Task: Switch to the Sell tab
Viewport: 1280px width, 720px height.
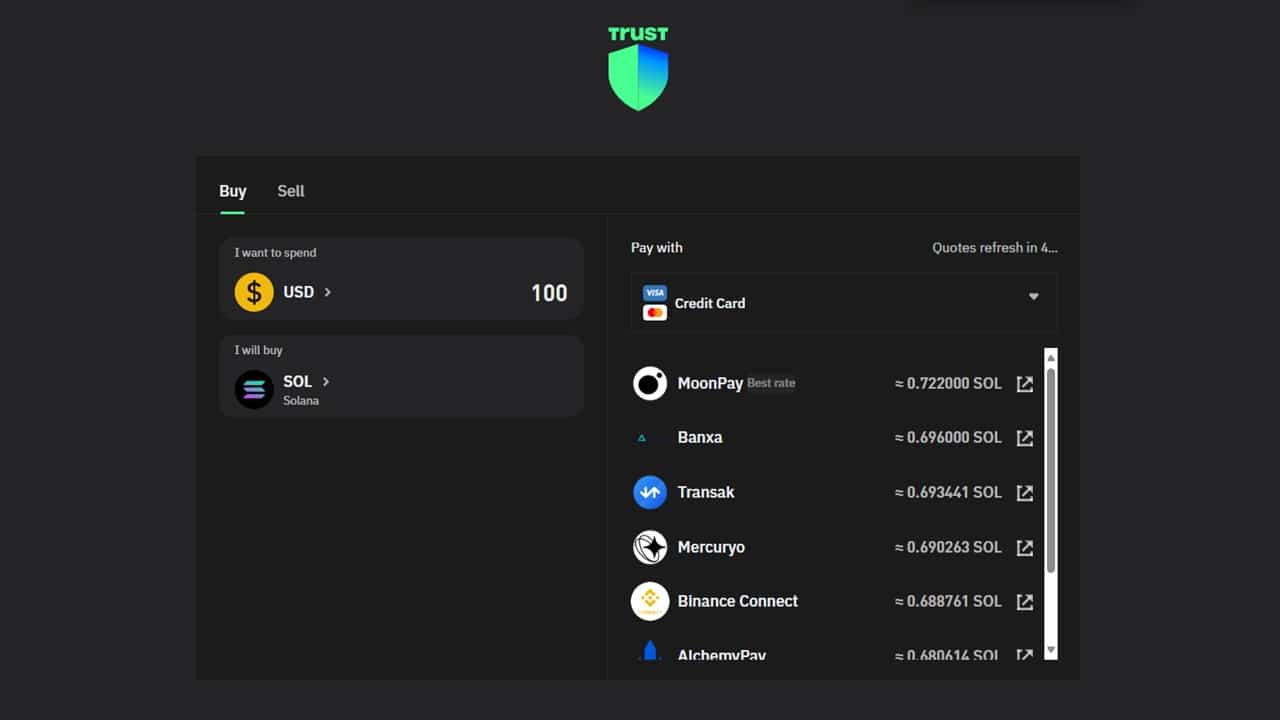Action: tap(291, 191)
